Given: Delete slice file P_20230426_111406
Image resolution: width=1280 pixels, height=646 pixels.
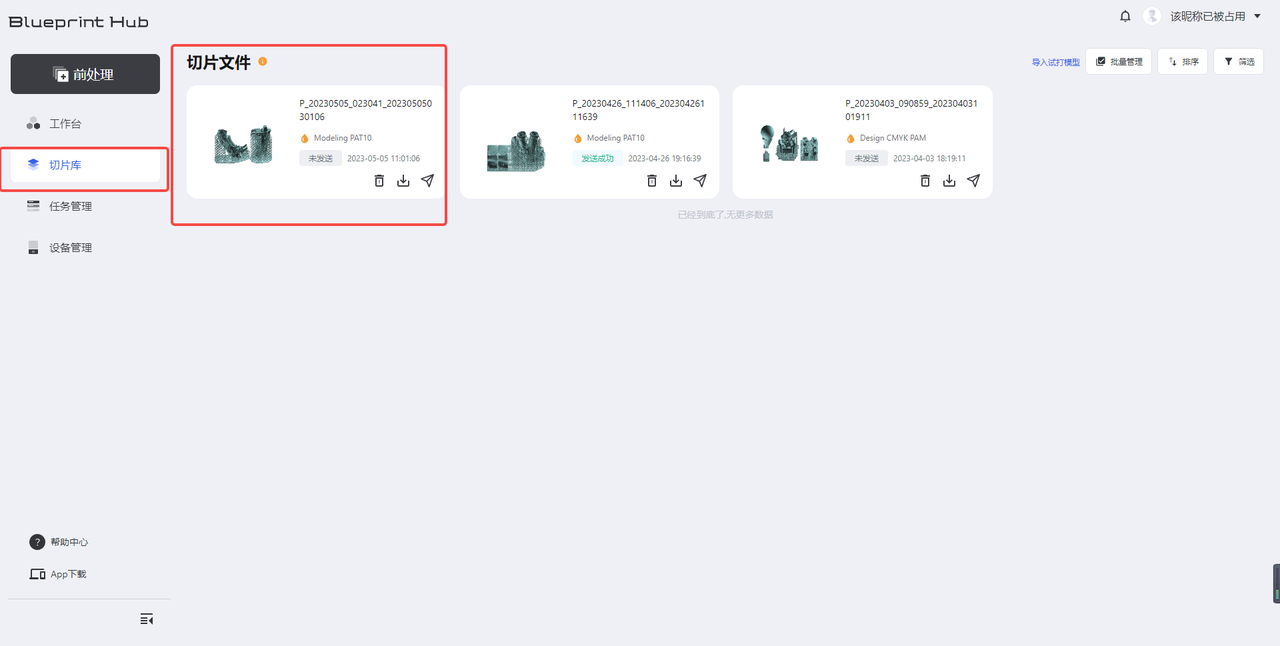Looking at the screenshot, I should (652, 181).
